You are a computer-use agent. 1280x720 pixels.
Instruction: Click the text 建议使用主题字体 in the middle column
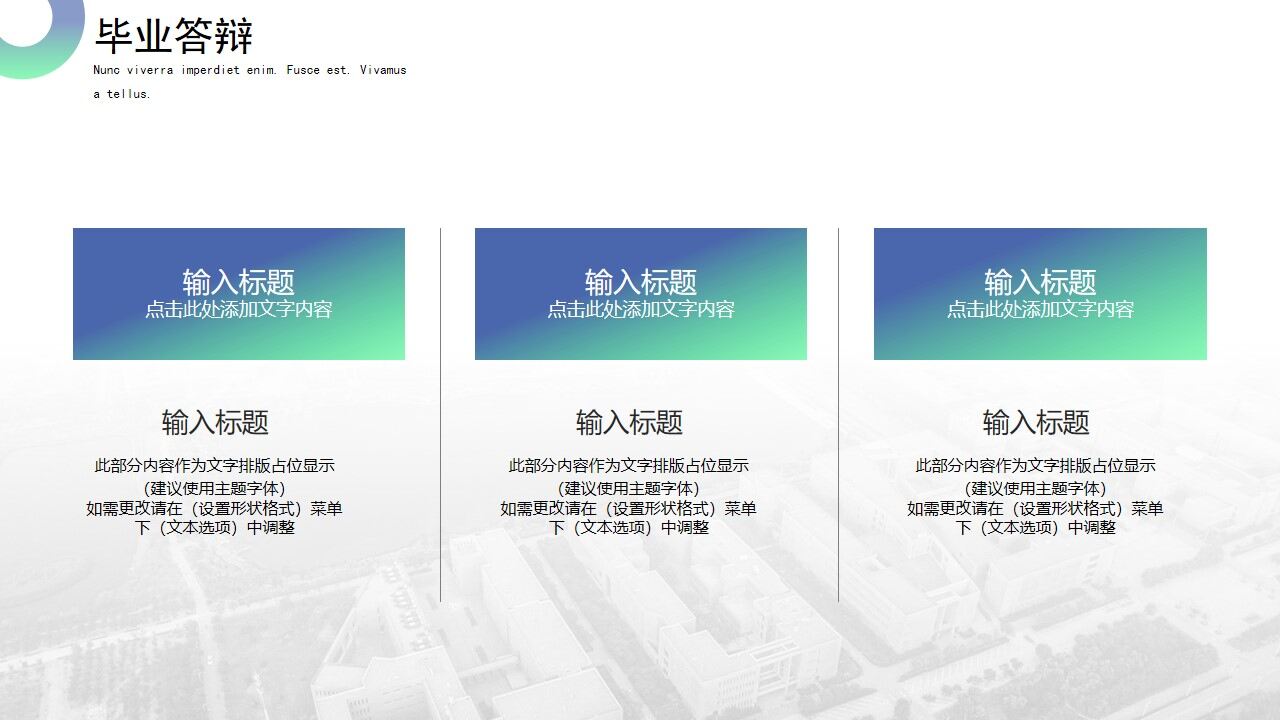(x=630, y=487)
